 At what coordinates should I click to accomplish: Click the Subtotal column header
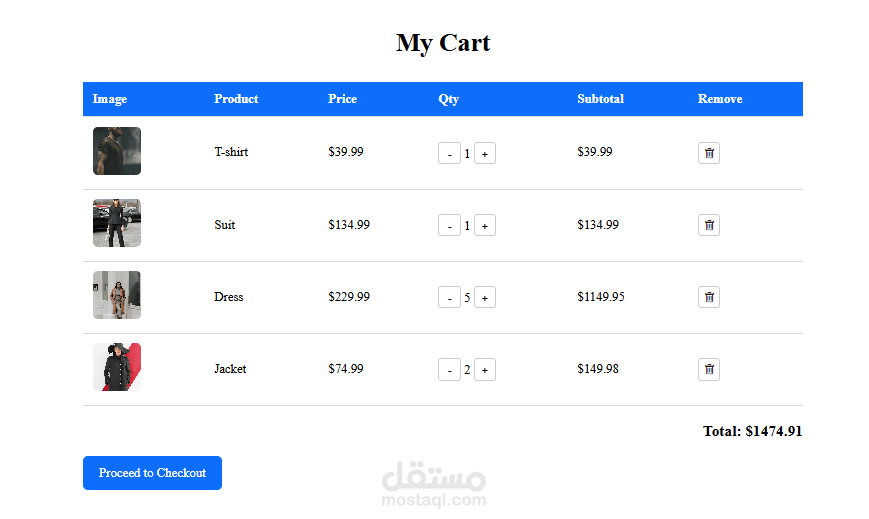coord(600,99)
